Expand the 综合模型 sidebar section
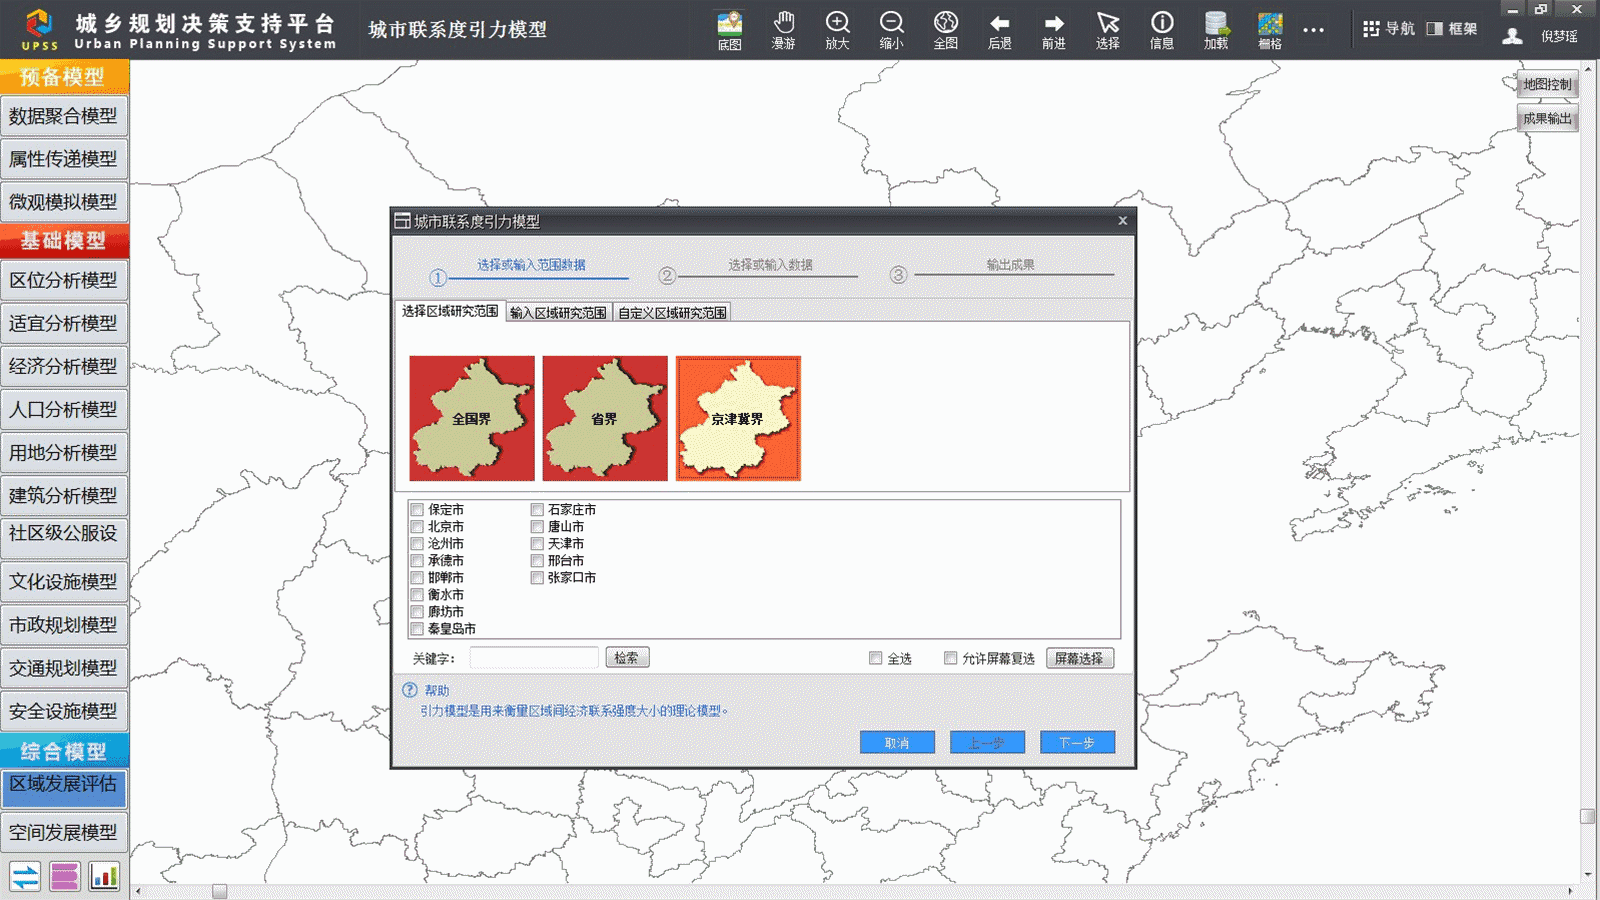The image size is (1600, 900). [x=64, y=751]
